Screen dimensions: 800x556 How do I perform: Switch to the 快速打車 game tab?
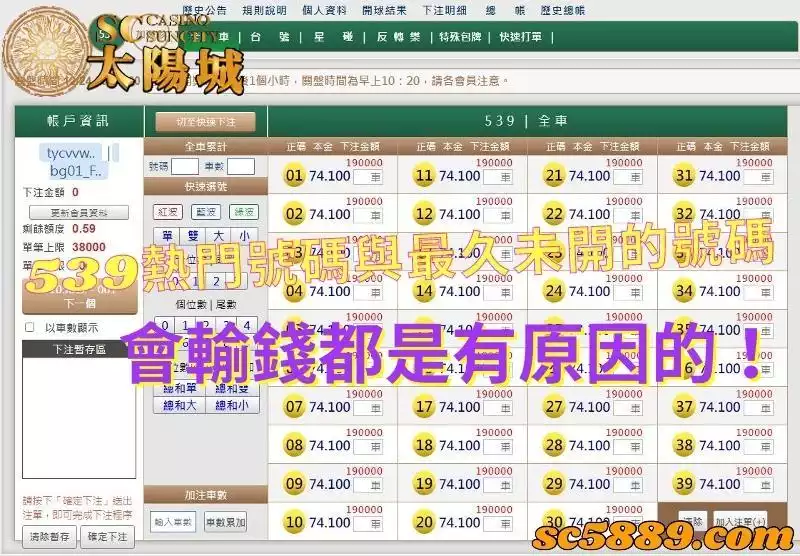(521, 37)
